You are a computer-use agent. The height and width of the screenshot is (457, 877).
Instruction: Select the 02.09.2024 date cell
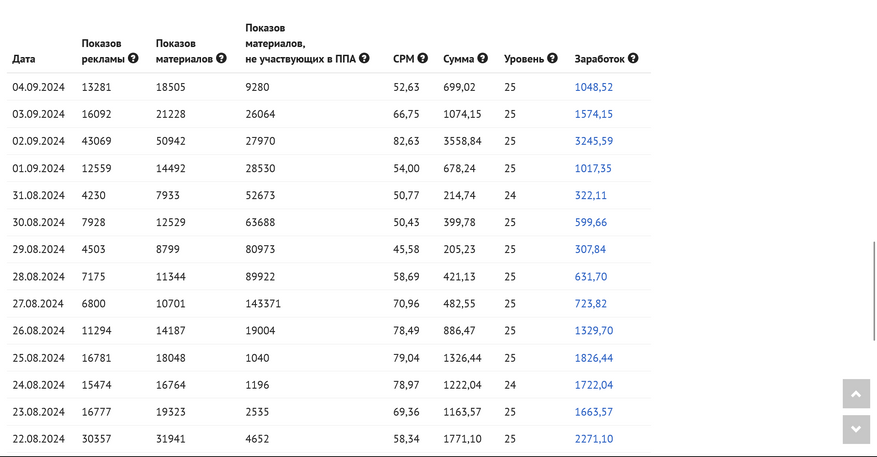tap(38, 141)
